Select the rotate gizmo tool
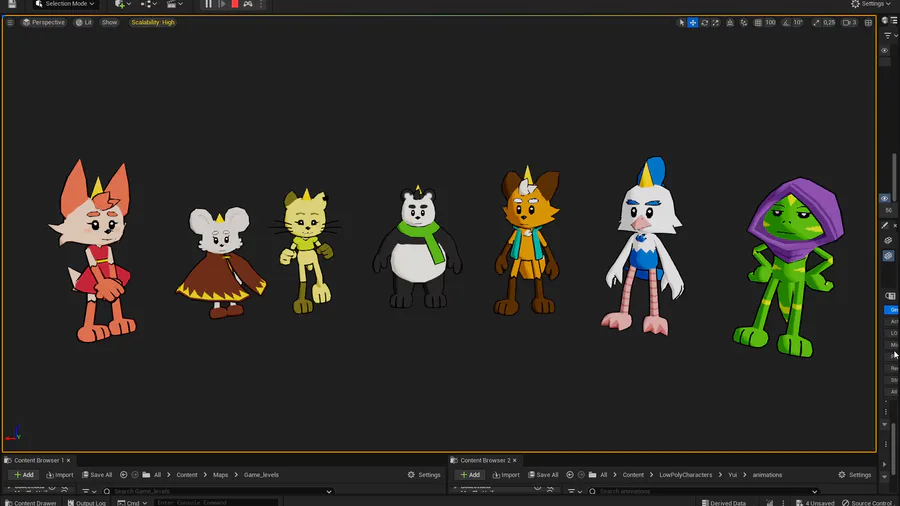Image resolution: width=900 pixels, height=506 pixels. click(x=704, y=22)
